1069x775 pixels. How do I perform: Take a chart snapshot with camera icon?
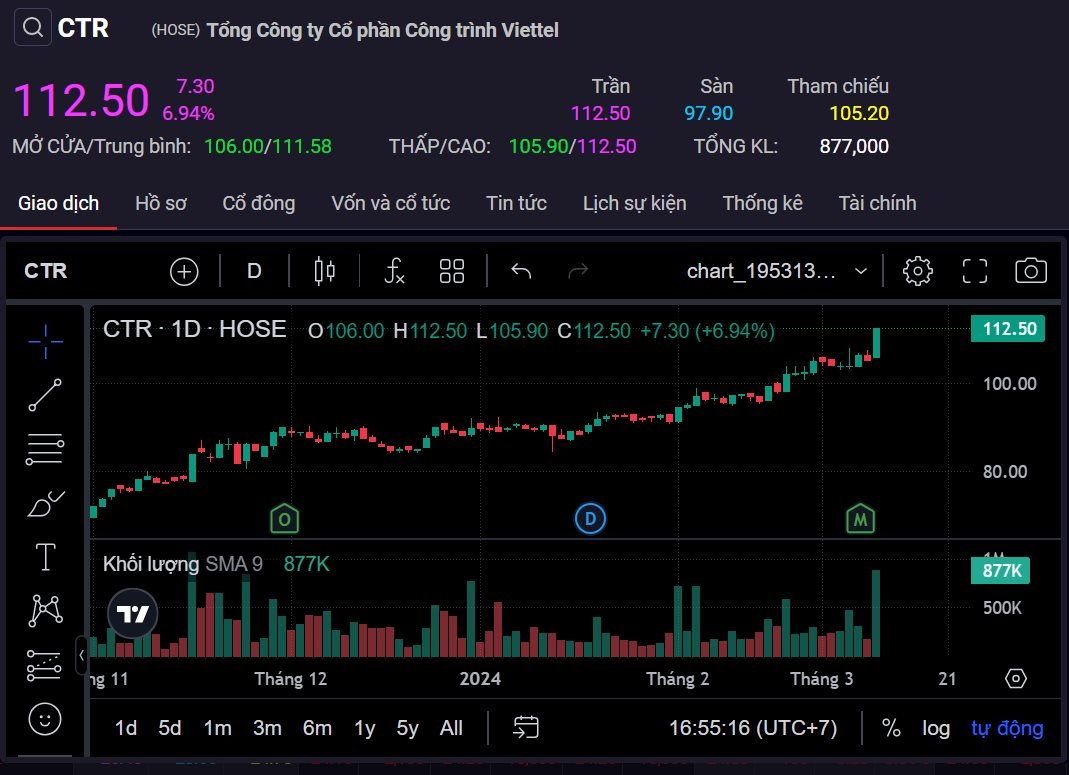tap(1031, 271)
